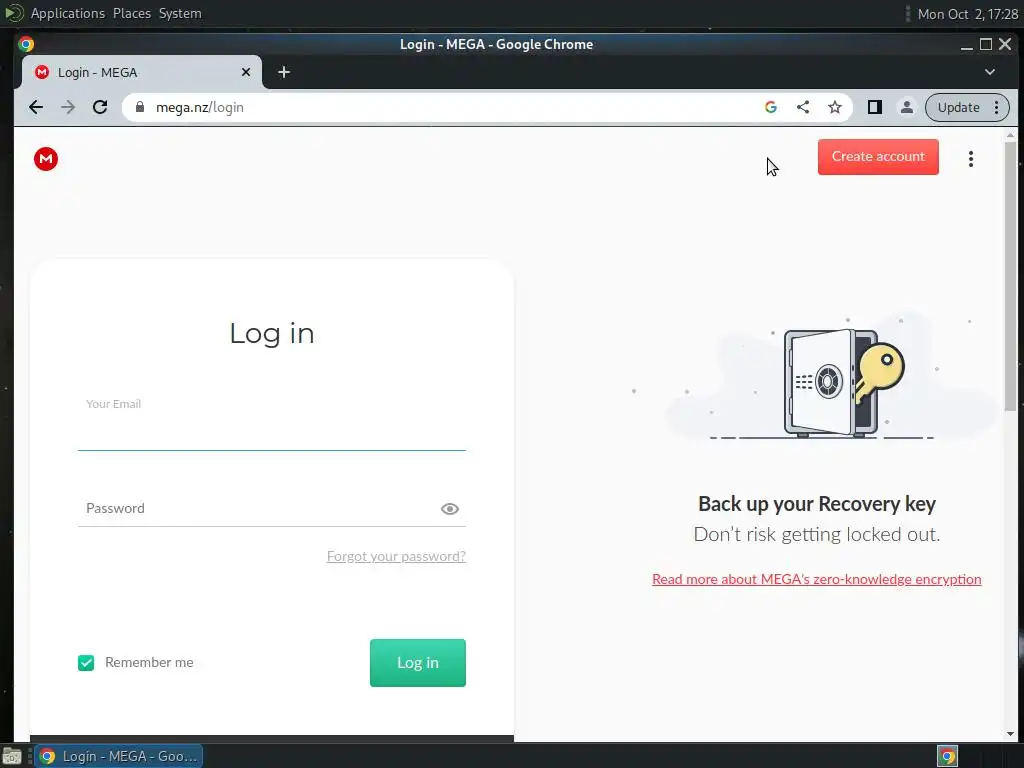Share this page using the share icon
The width and height of the screenshot is (1024, 768).
pyautogui.click(x=803, y=107)
